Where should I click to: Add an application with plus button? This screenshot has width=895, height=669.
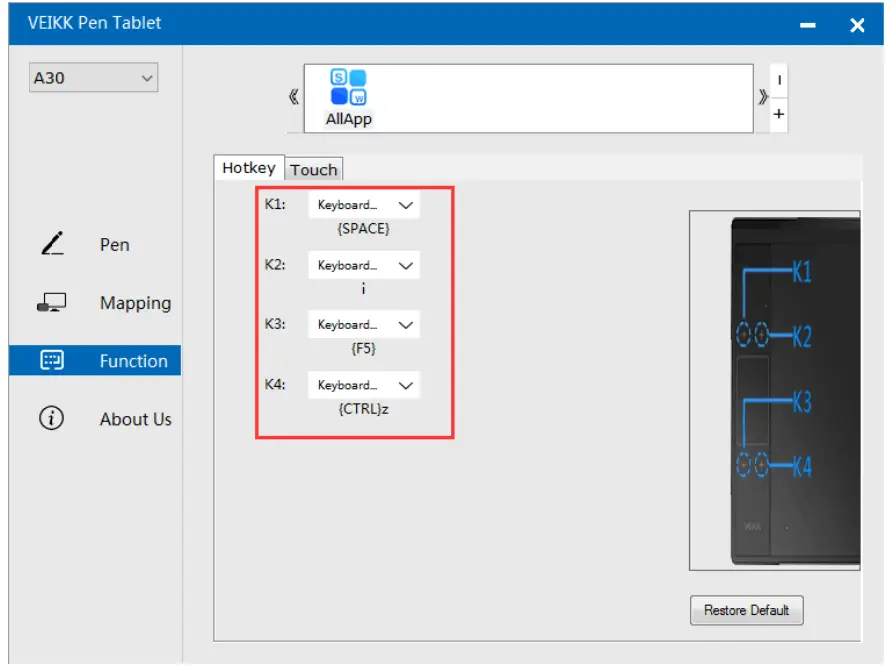pyautogui.click(x=779, y=115)
